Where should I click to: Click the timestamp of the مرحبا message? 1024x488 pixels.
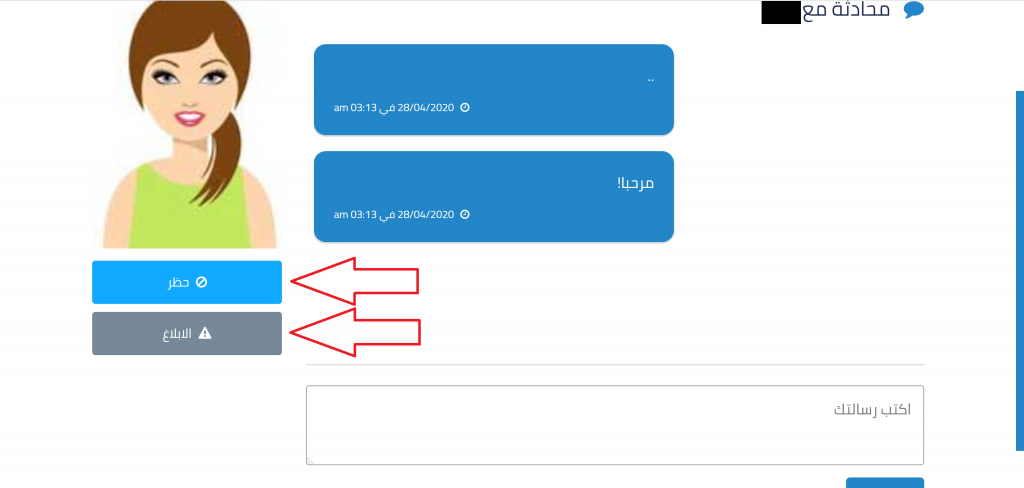(x=394, y=214)
